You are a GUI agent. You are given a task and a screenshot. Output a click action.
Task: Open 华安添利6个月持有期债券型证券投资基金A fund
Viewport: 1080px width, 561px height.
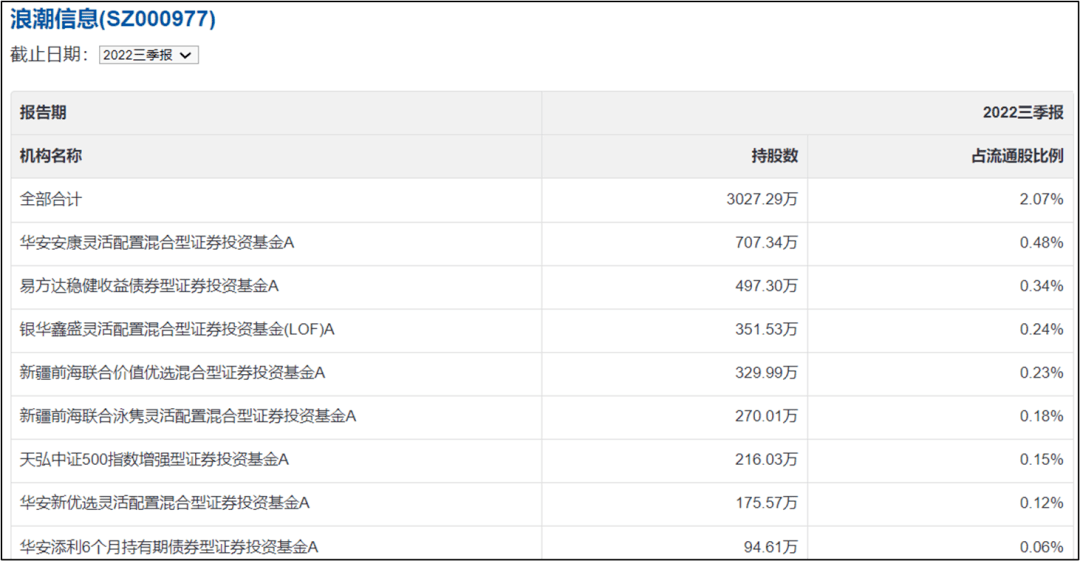click(169, 546)
